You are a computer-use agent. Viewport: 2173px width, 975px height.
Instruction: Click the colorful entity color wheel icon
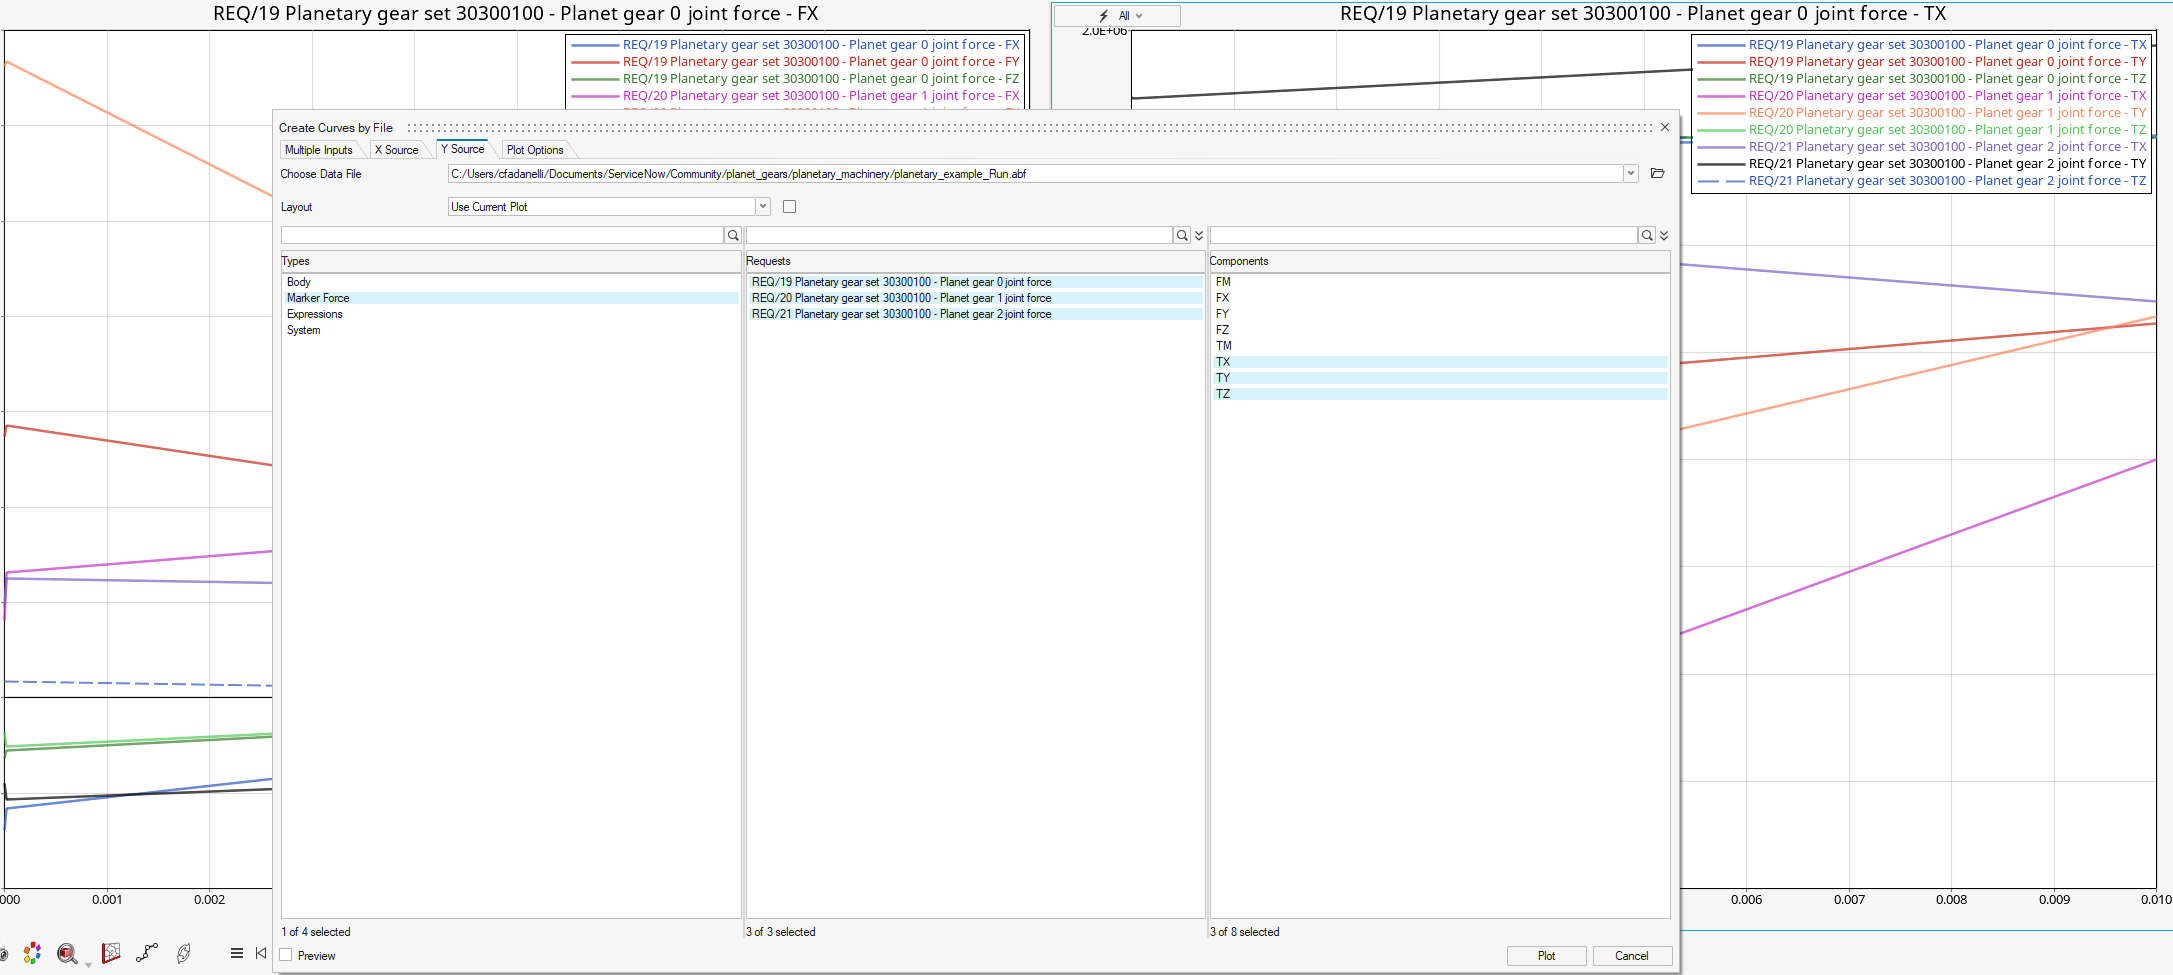(x=32, y=953)
